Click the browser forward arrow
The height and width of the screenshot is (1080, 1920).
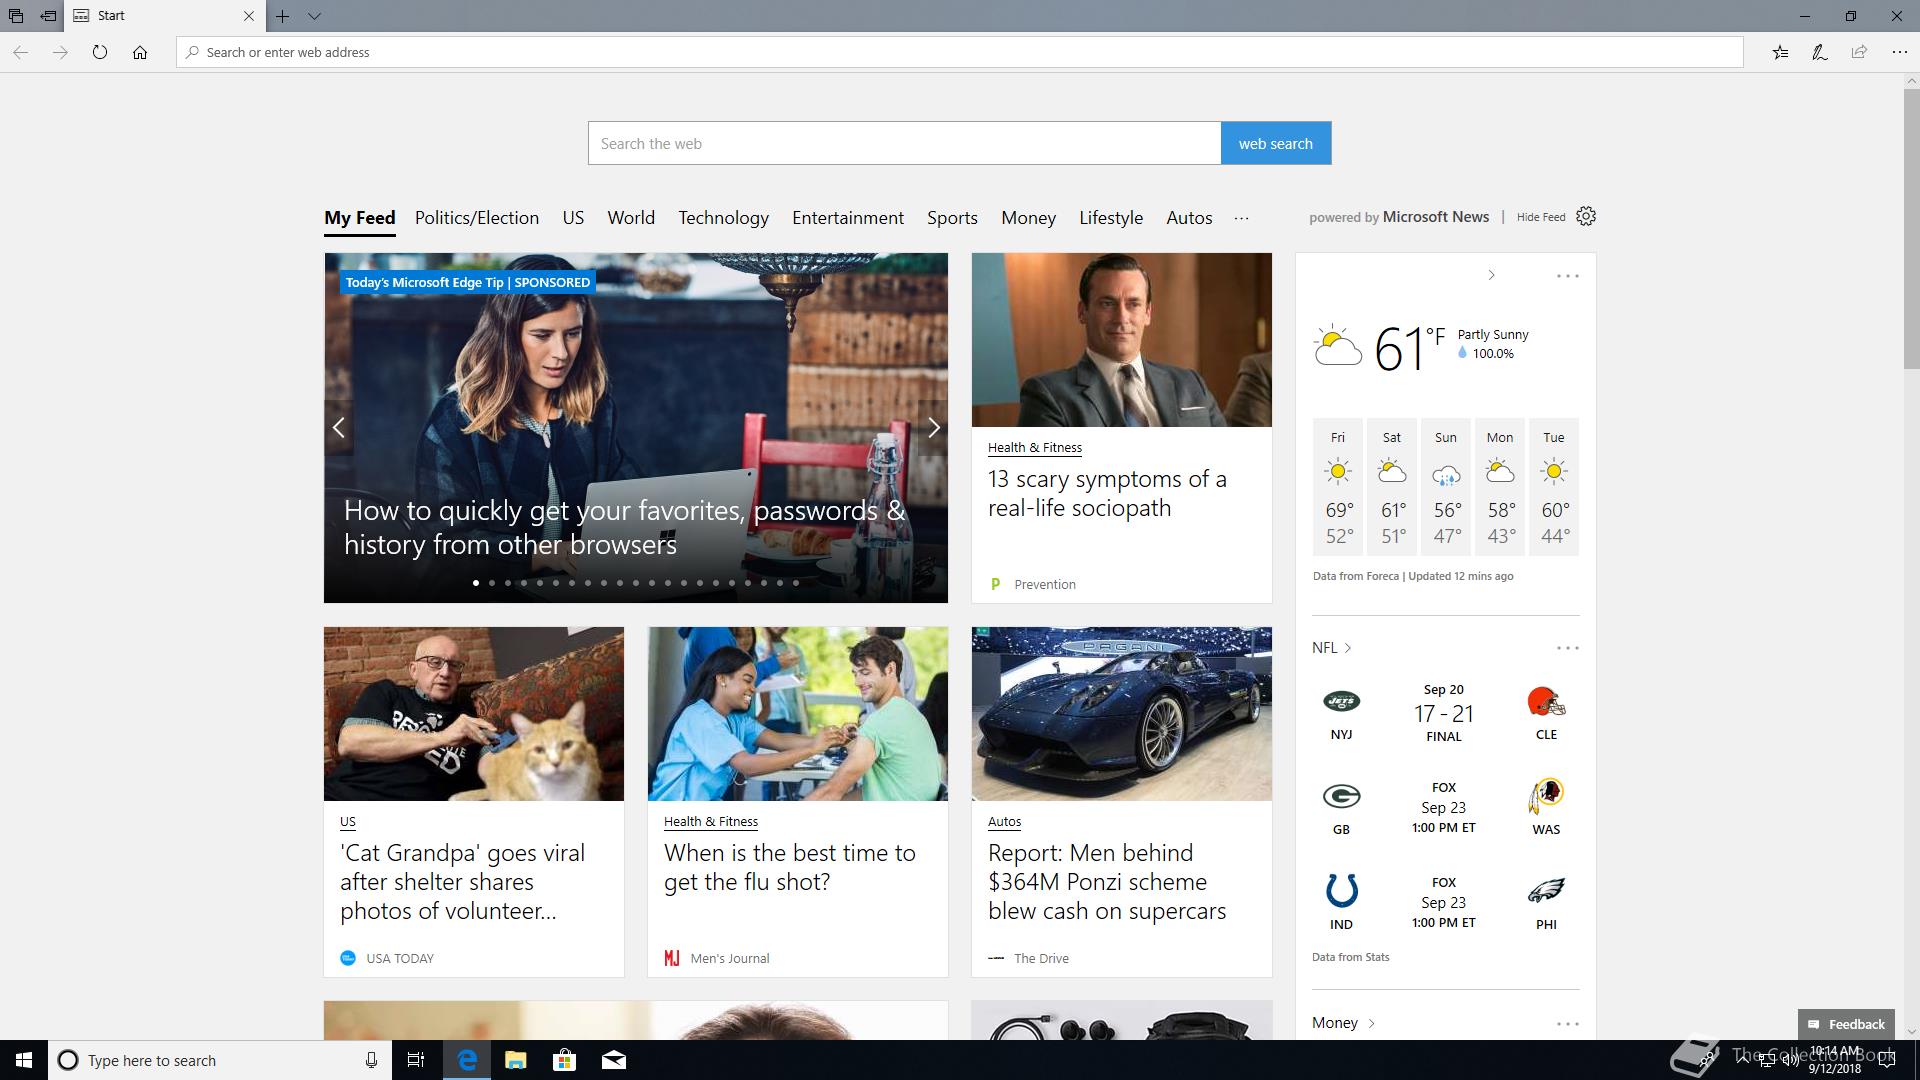click(60, 52)
